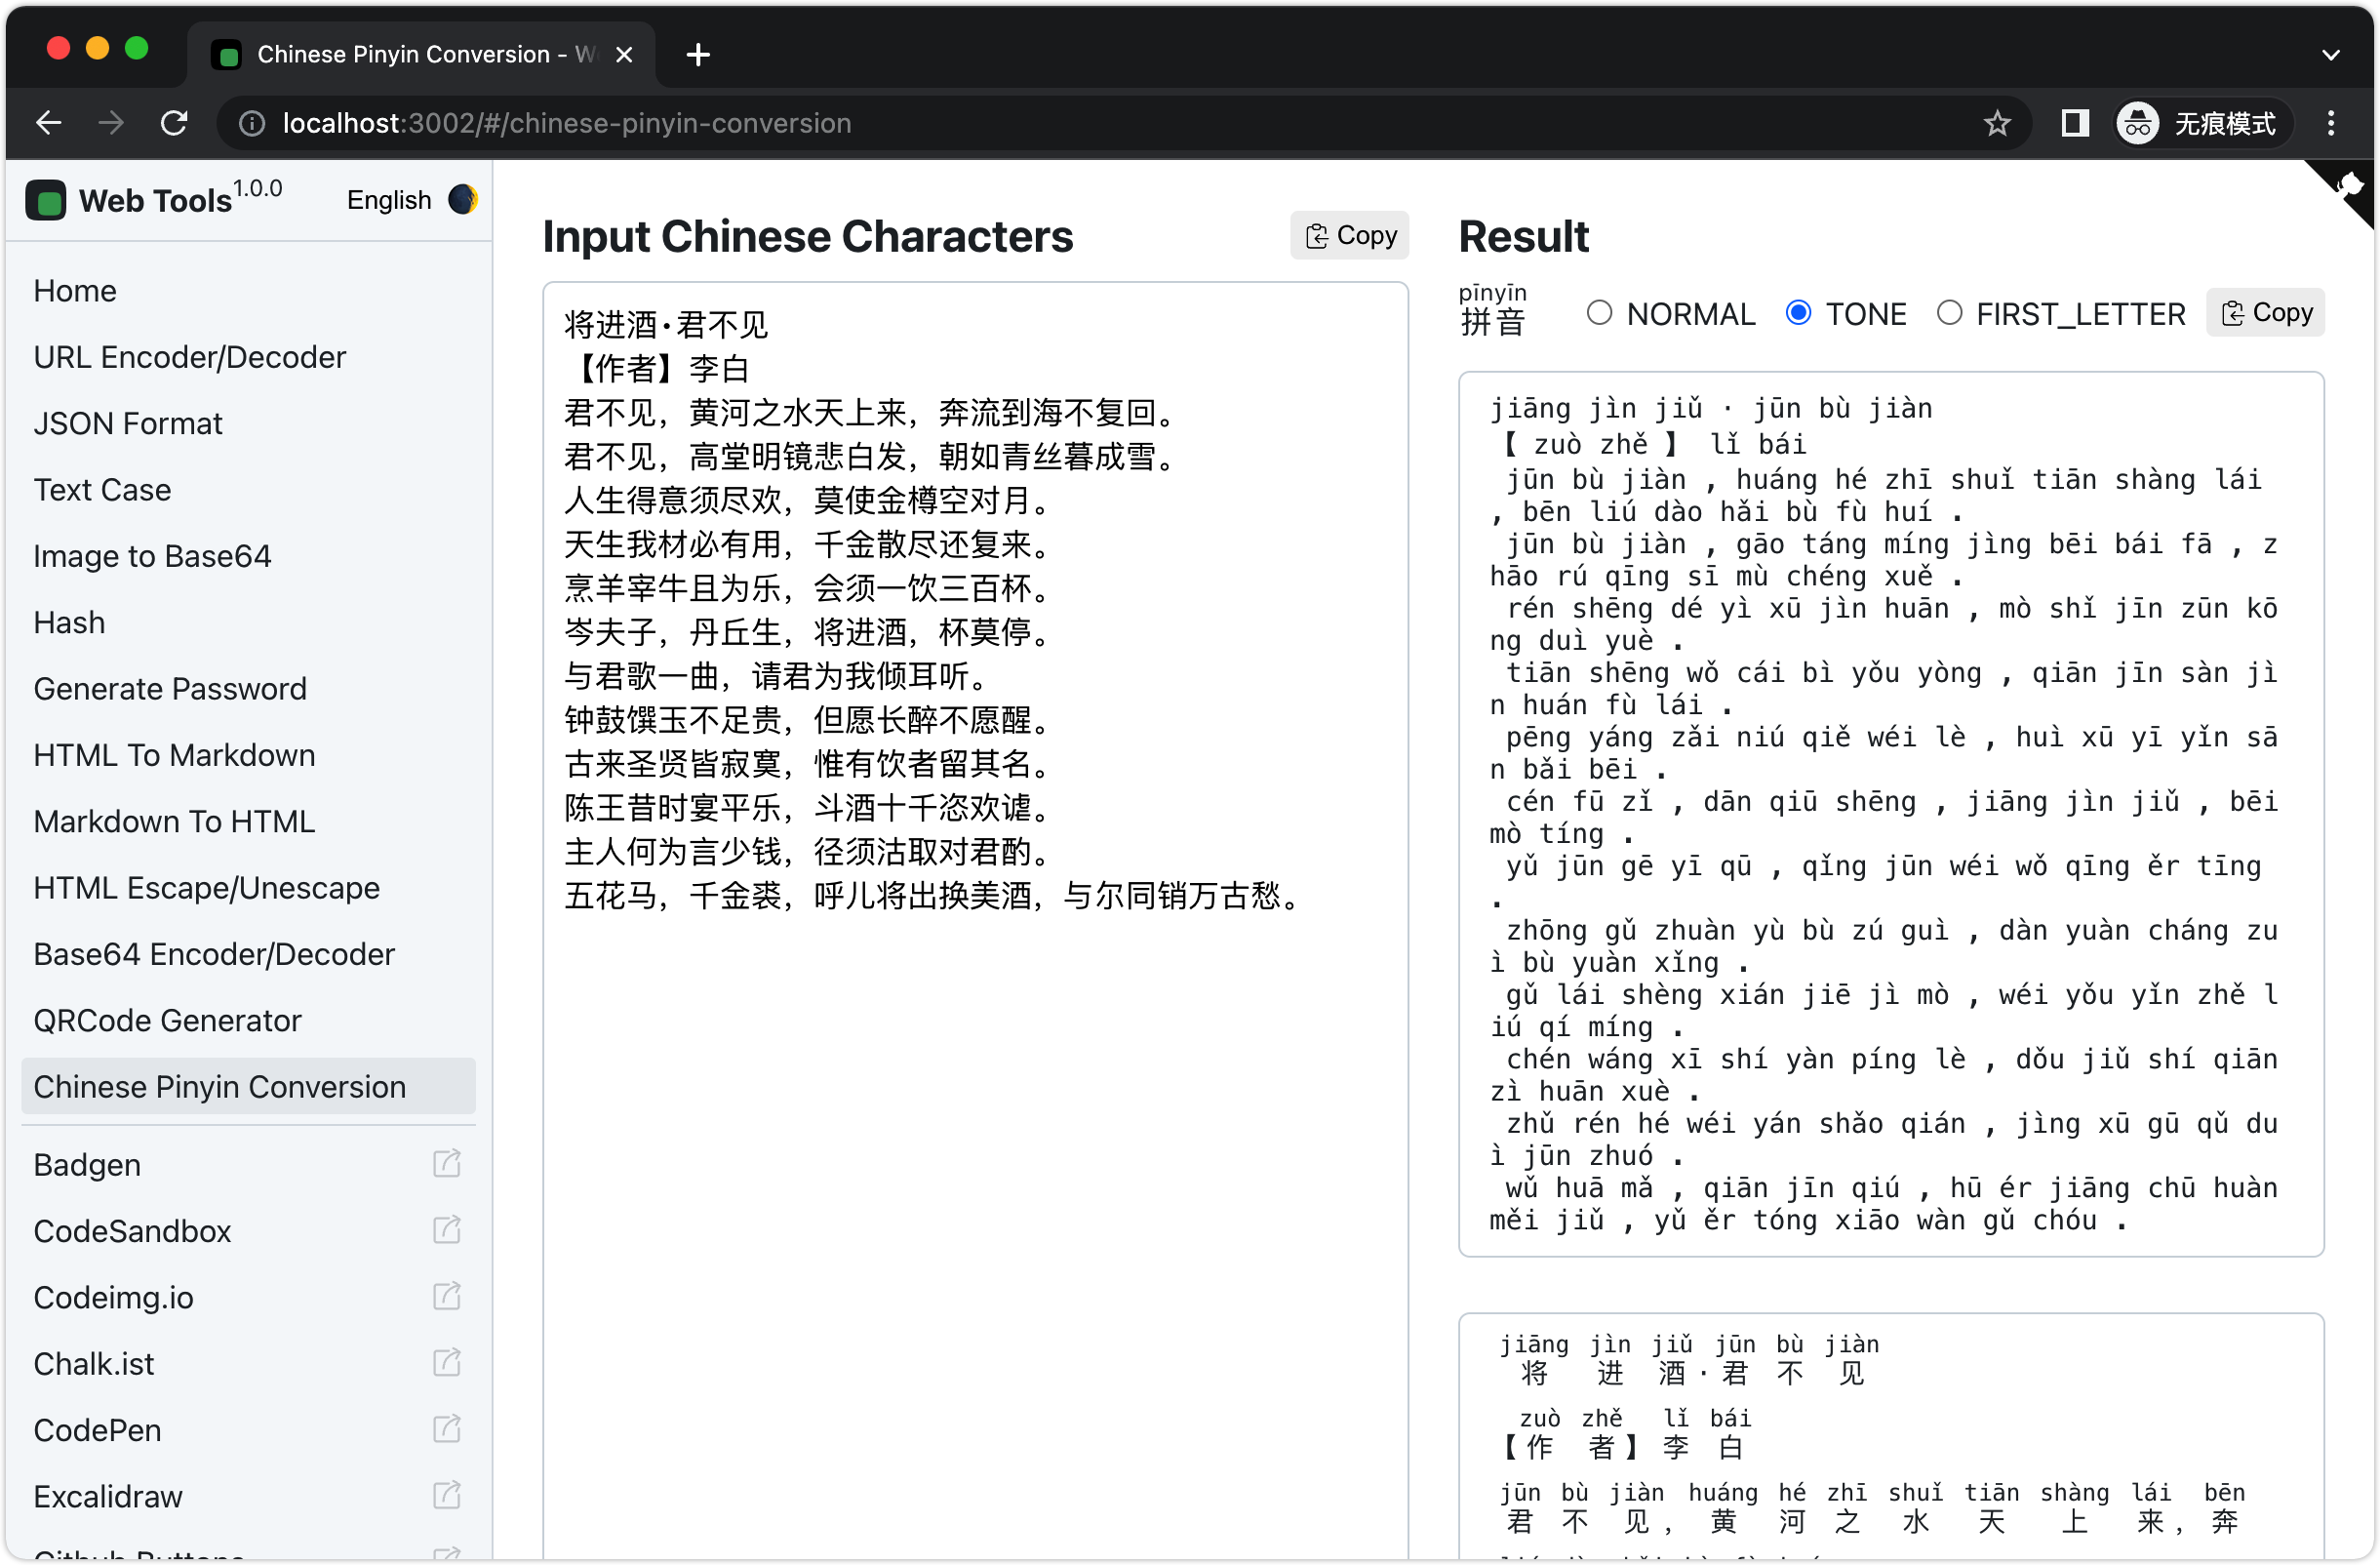Open CodeSandbox external link icon
2380x1565 pixels.
pyautogui.click(x=446, y=1230)
